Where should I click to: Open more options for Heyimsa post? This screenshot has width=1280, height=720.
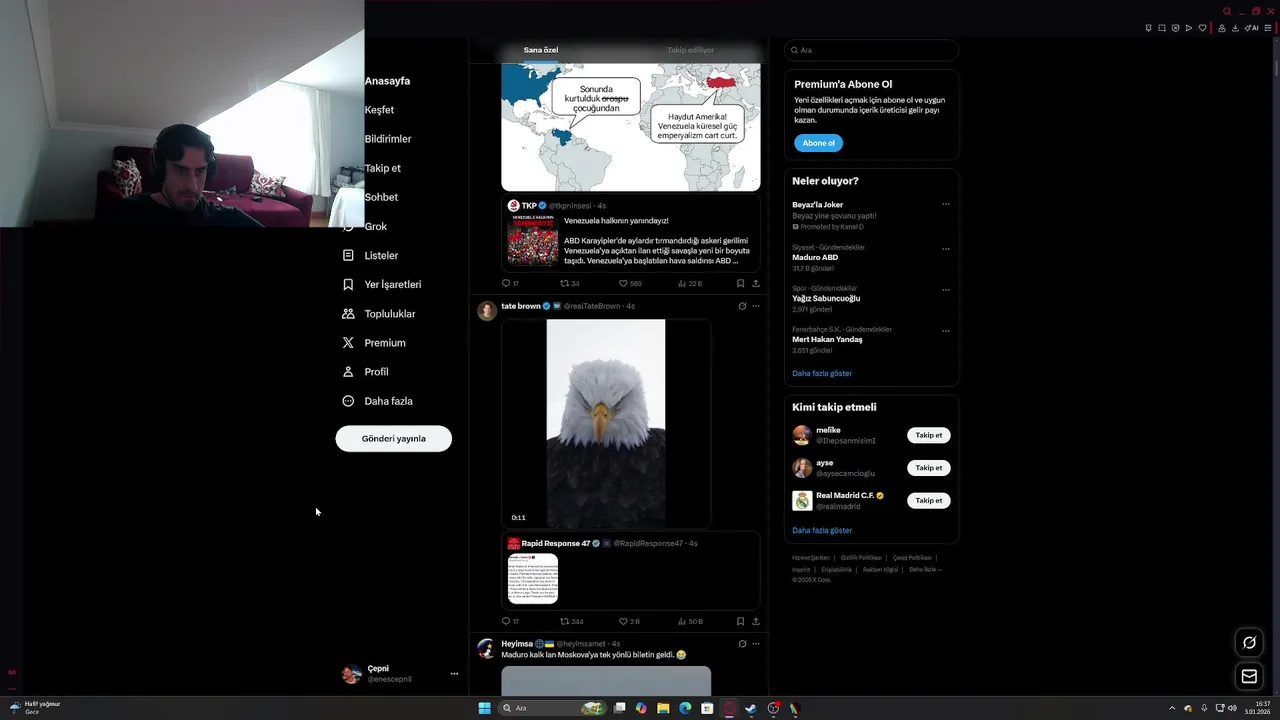(x=756, y=644)
